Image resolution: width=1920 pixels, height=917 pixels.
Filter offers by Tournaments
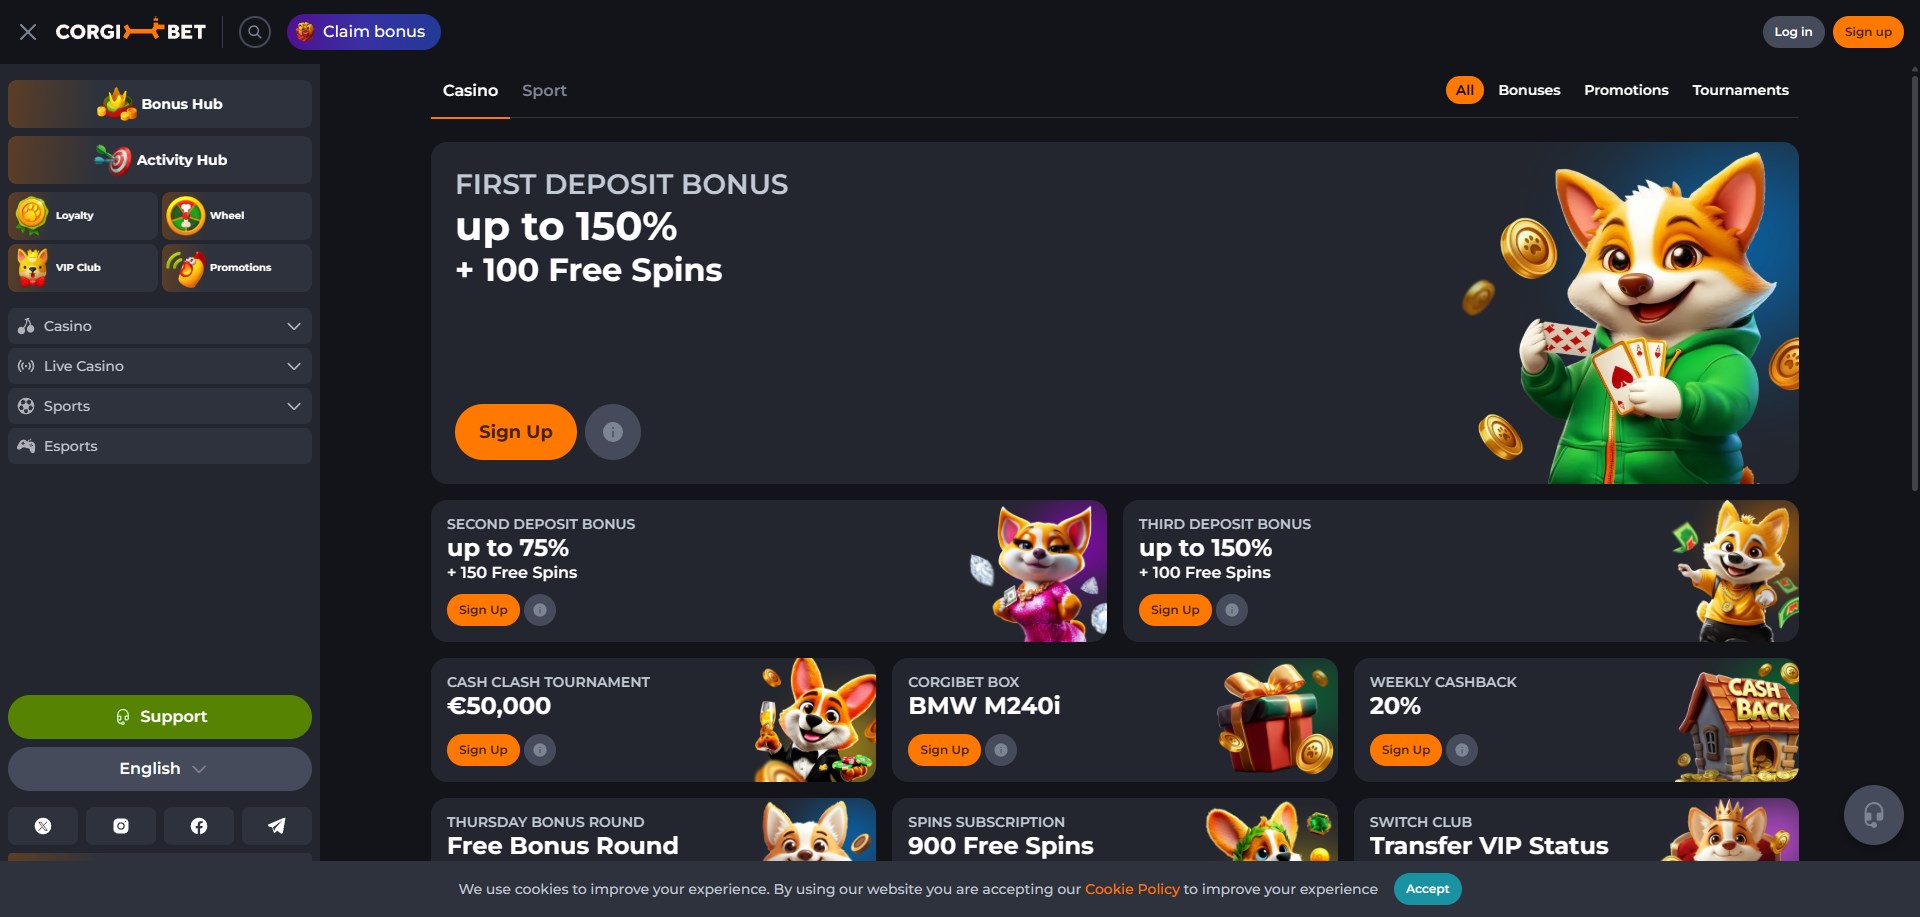click(x=1740, y=90)
